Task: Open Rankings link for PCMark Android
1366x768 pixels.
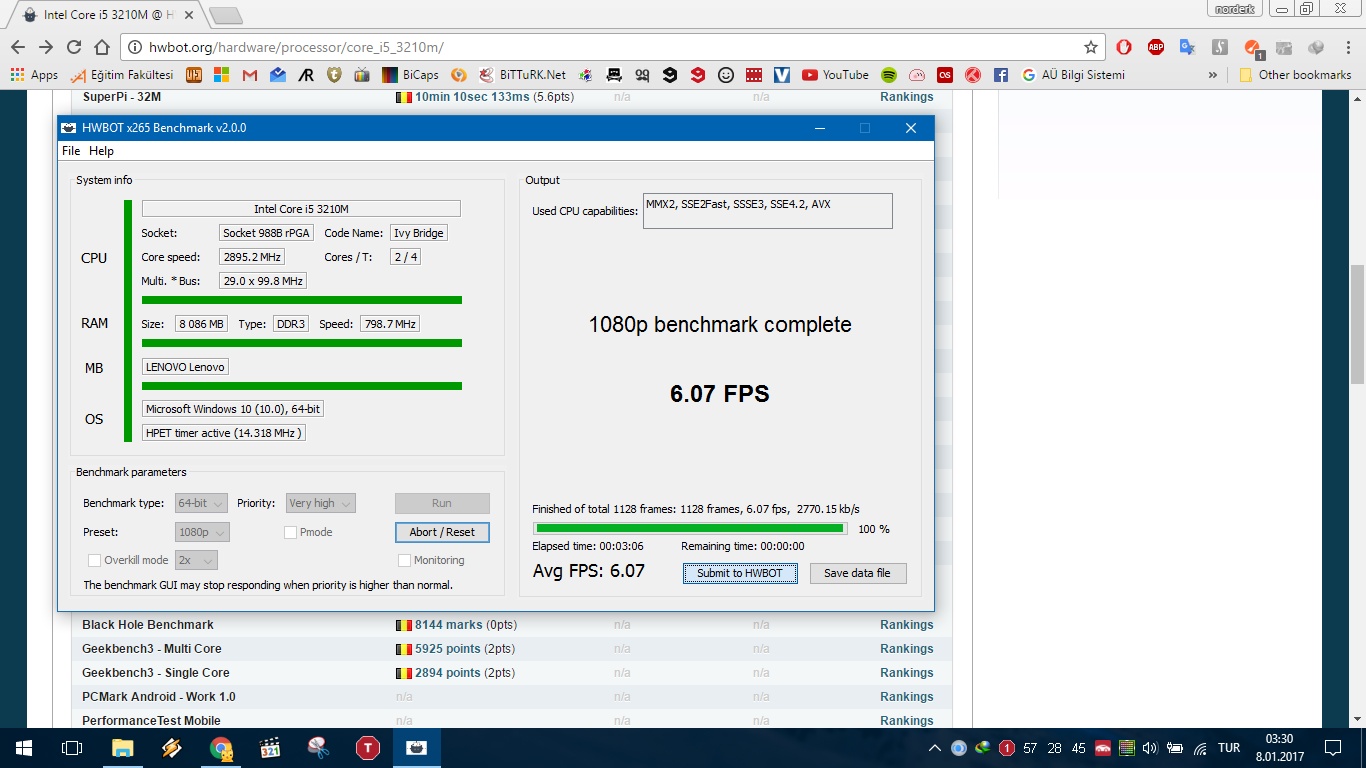Action: [906, 697]
